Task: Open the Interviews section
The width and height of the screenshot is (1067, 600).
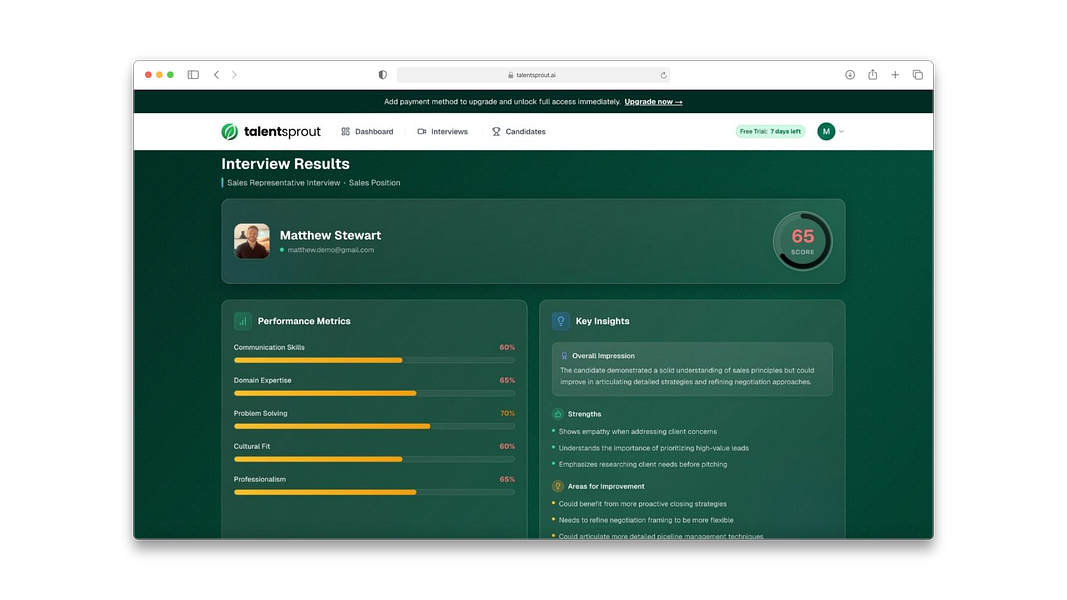Action: [449, 131]
